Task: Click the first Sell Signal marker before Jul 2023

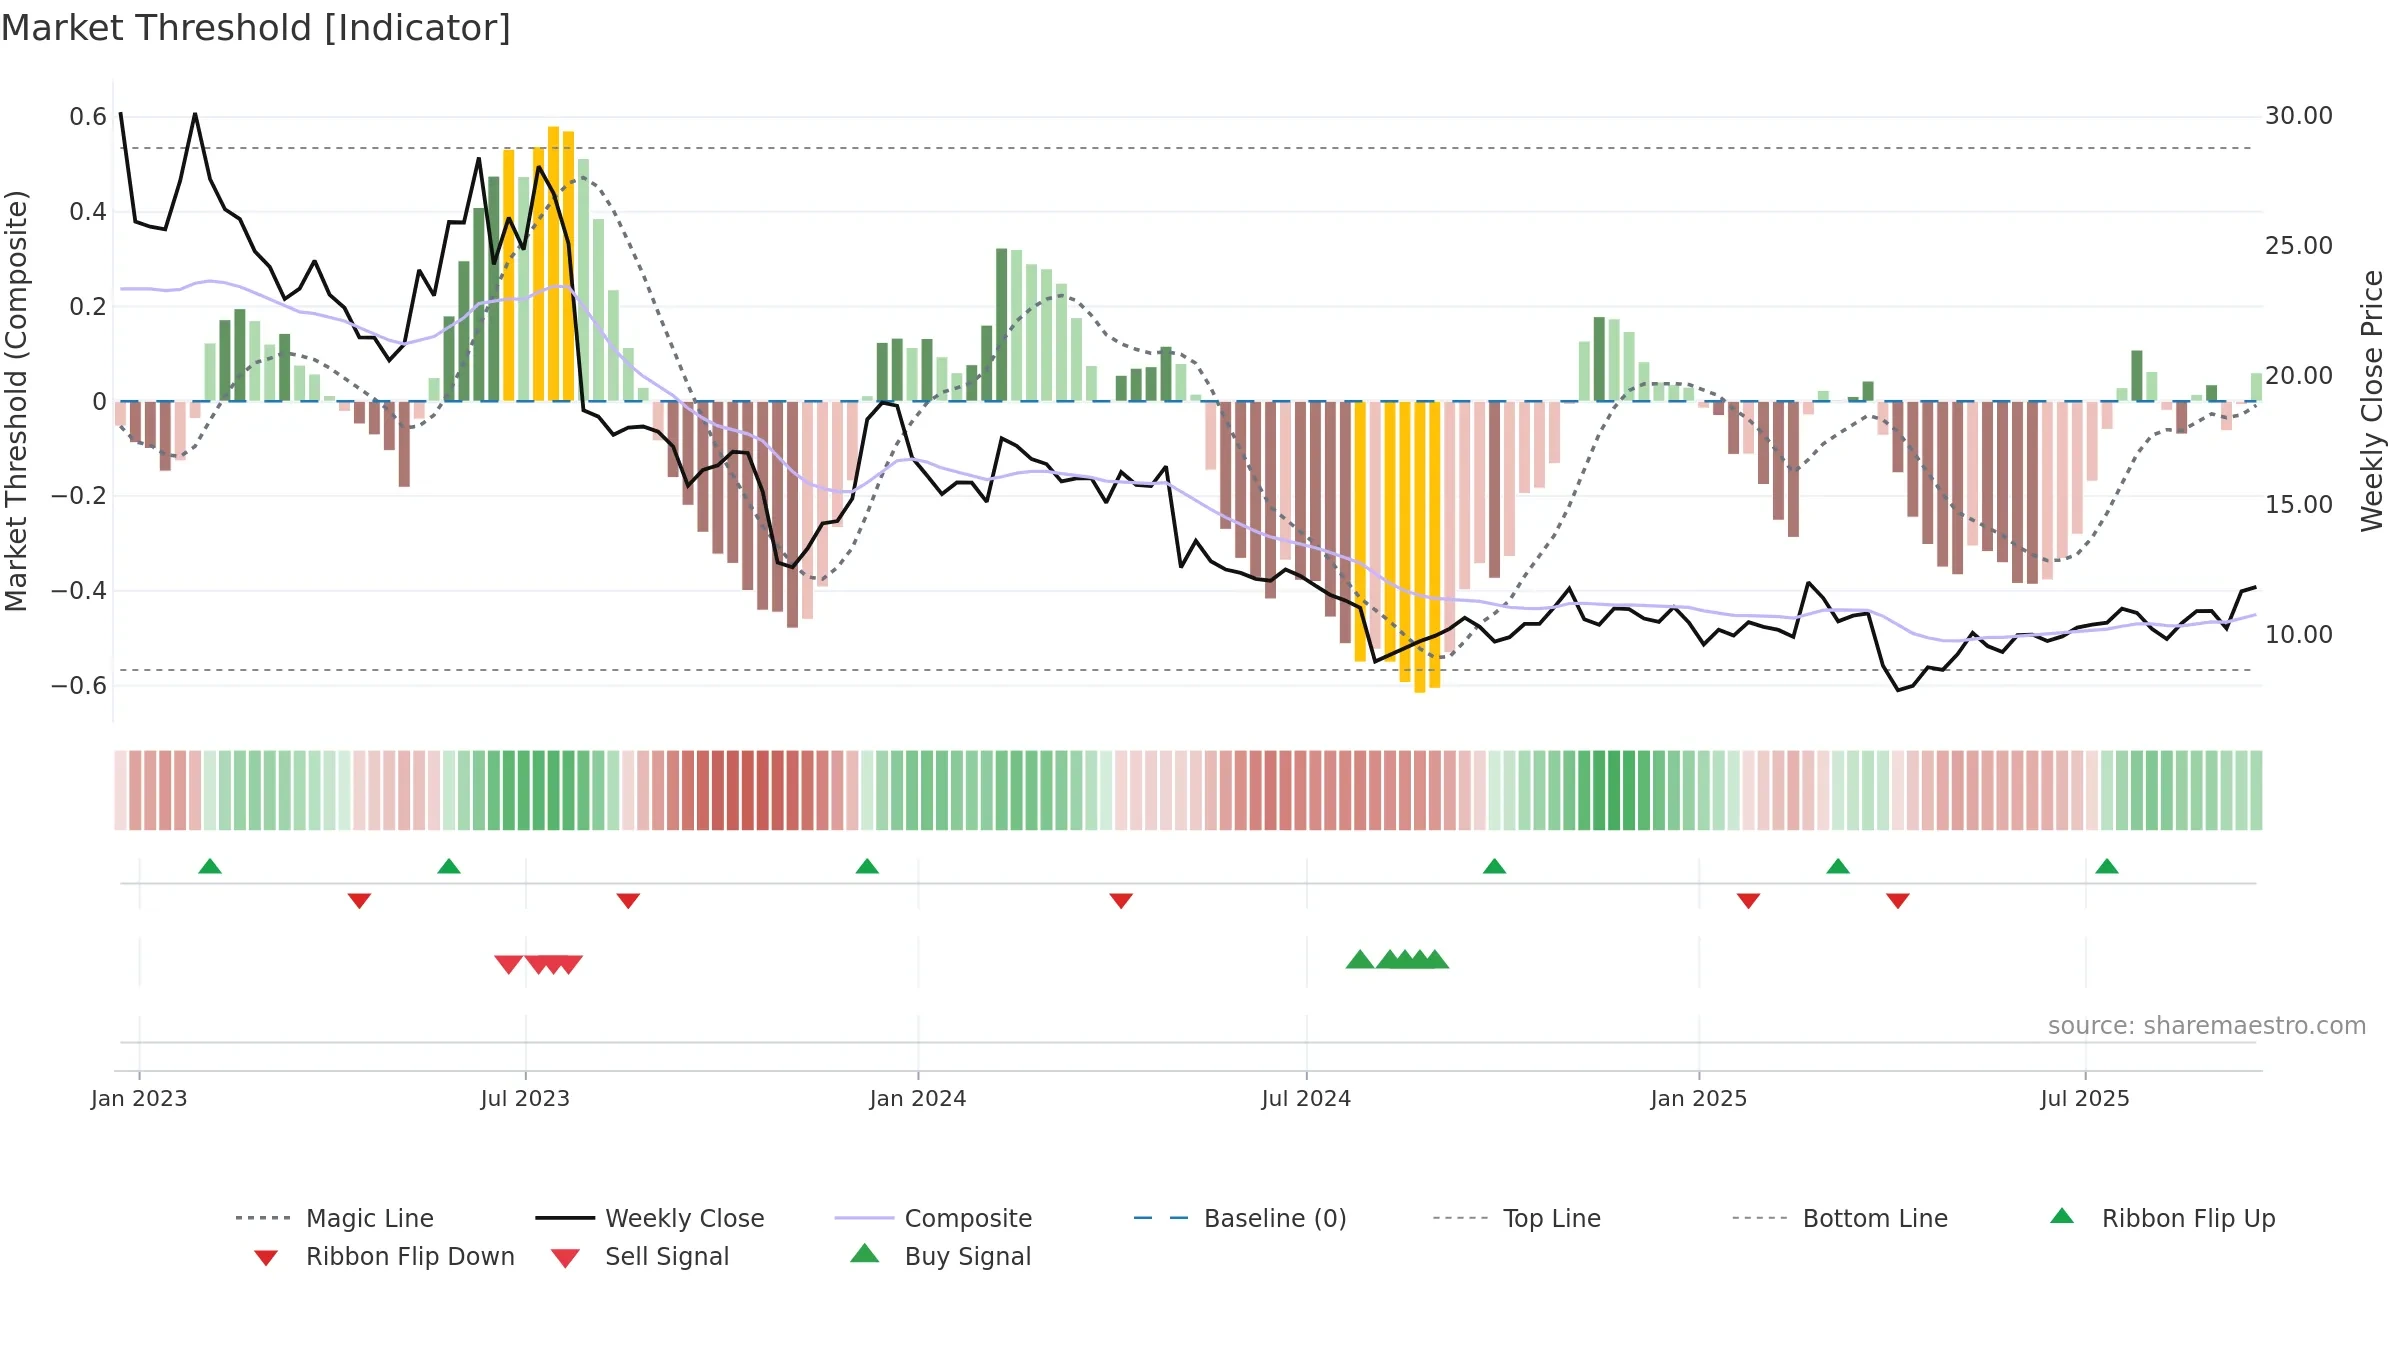Action: point(509,965)
